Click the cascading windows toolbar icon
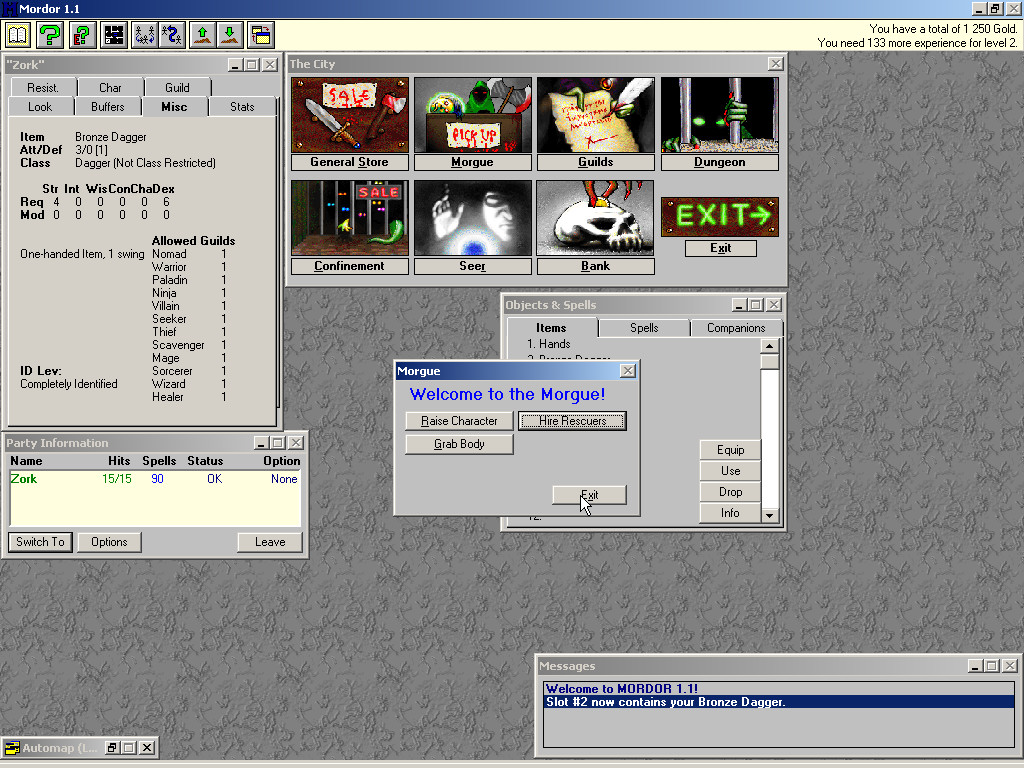The height and width of the screenshot is (768, 1024). coord(261,35)
